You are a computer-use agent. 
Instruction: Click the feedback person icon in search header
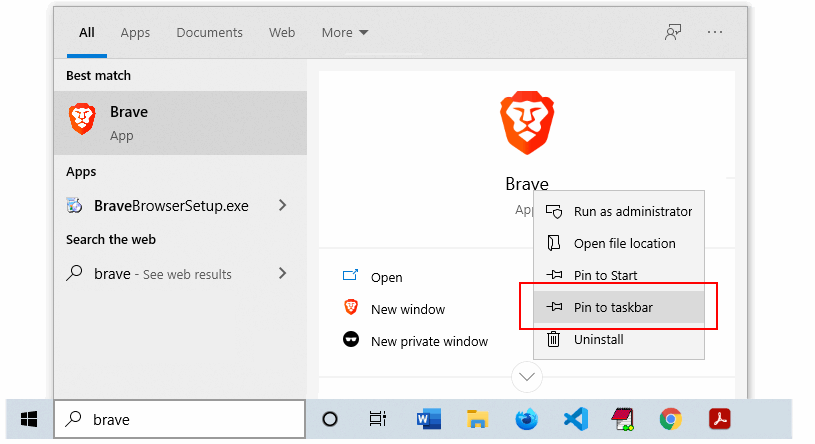pyautogui.click(x=673, y=32)
